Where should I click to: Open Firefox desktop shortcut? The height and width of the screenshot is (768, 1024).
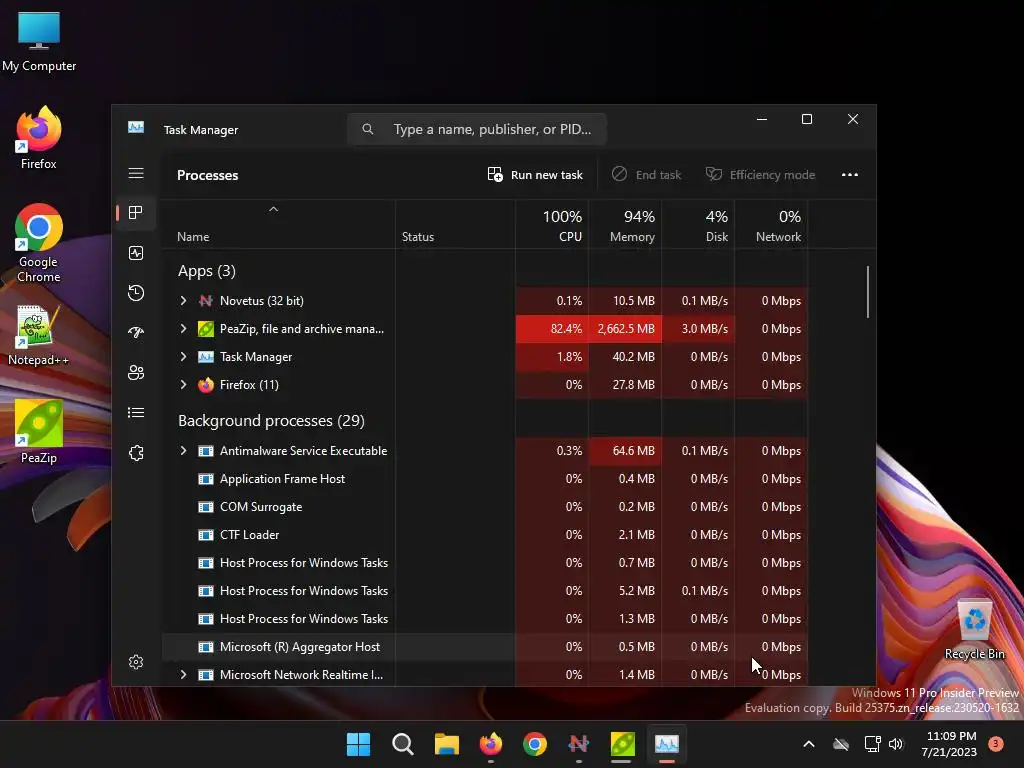coord(39,138)
